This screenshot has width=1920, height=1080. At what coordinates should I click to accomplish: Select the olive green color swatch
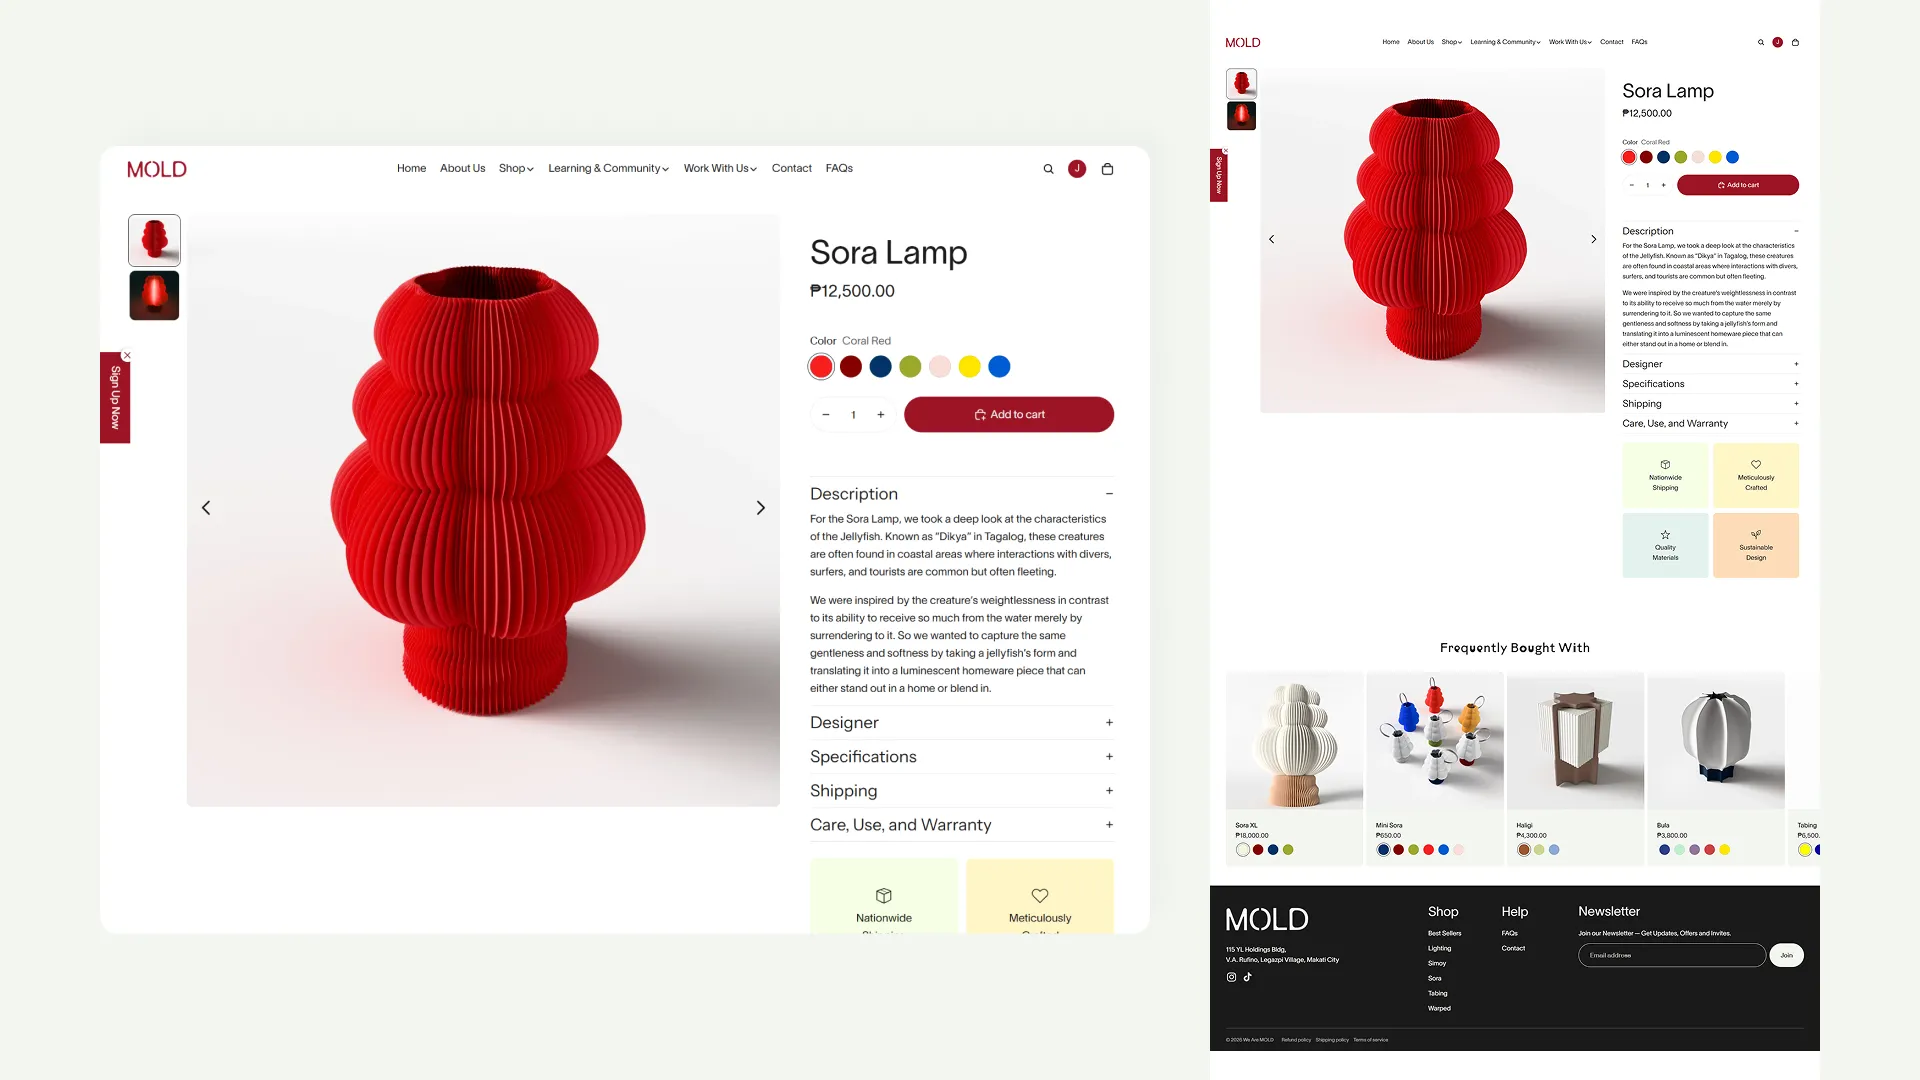[910, 367]
